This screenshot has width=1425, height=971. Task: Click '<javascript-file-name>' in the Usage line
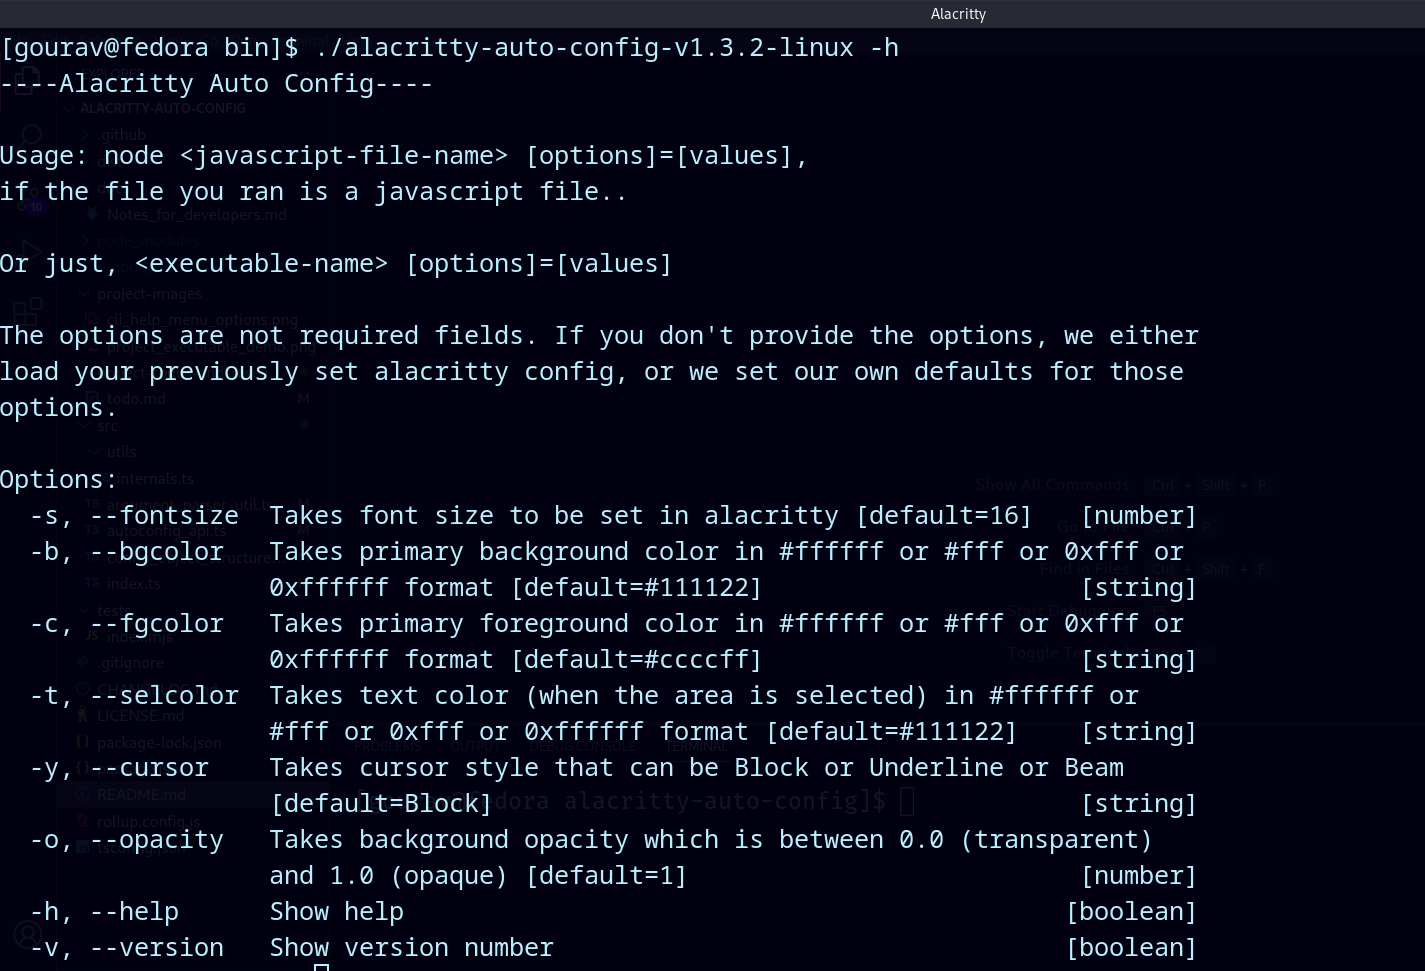pyautogui.click(x=344, y=155)
